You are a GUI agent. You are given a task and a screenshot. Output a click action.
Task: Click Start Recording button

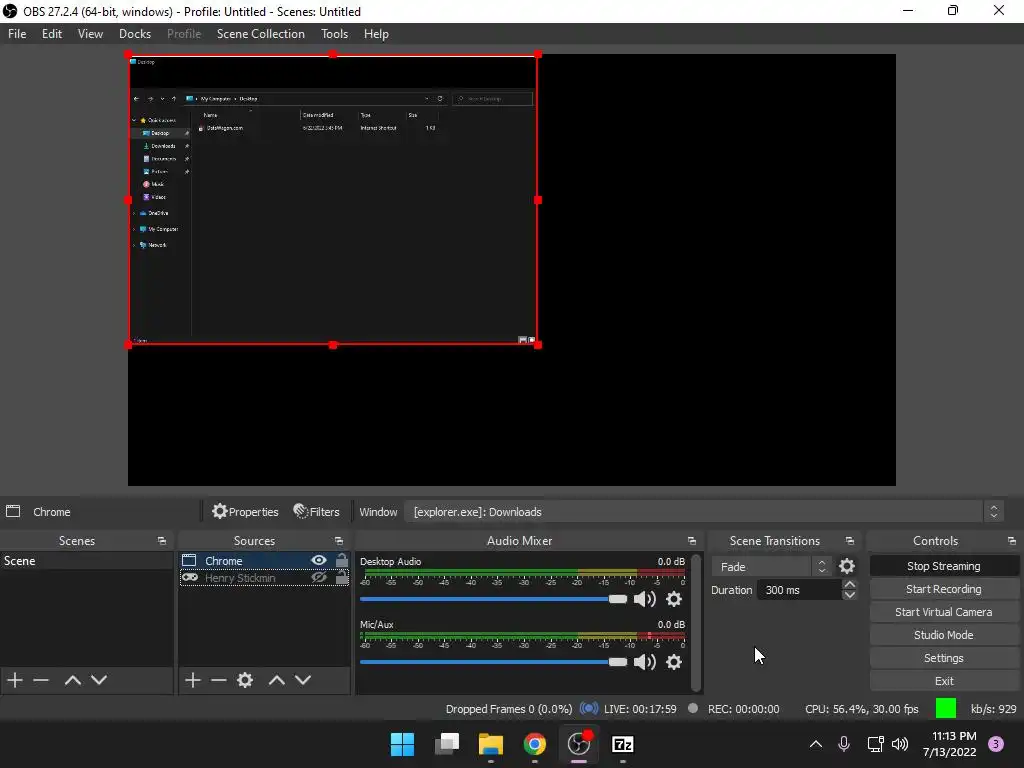click(944, 589)
